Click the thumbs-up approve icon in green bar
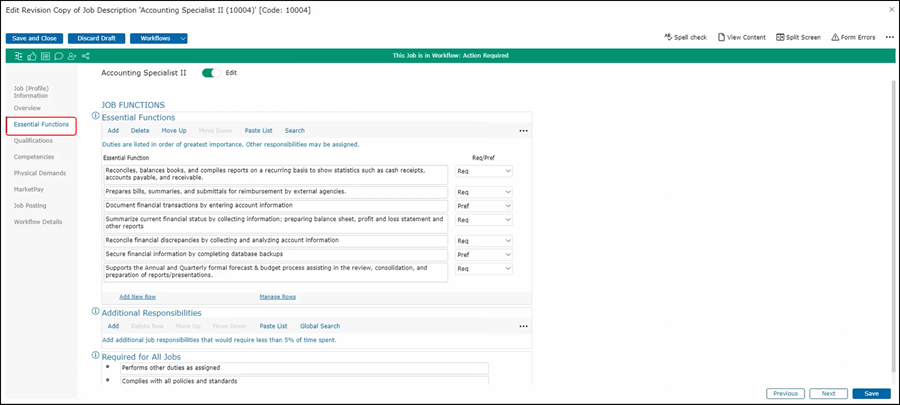This screenshot has height=405, width=900. click(x=32, y=55)
